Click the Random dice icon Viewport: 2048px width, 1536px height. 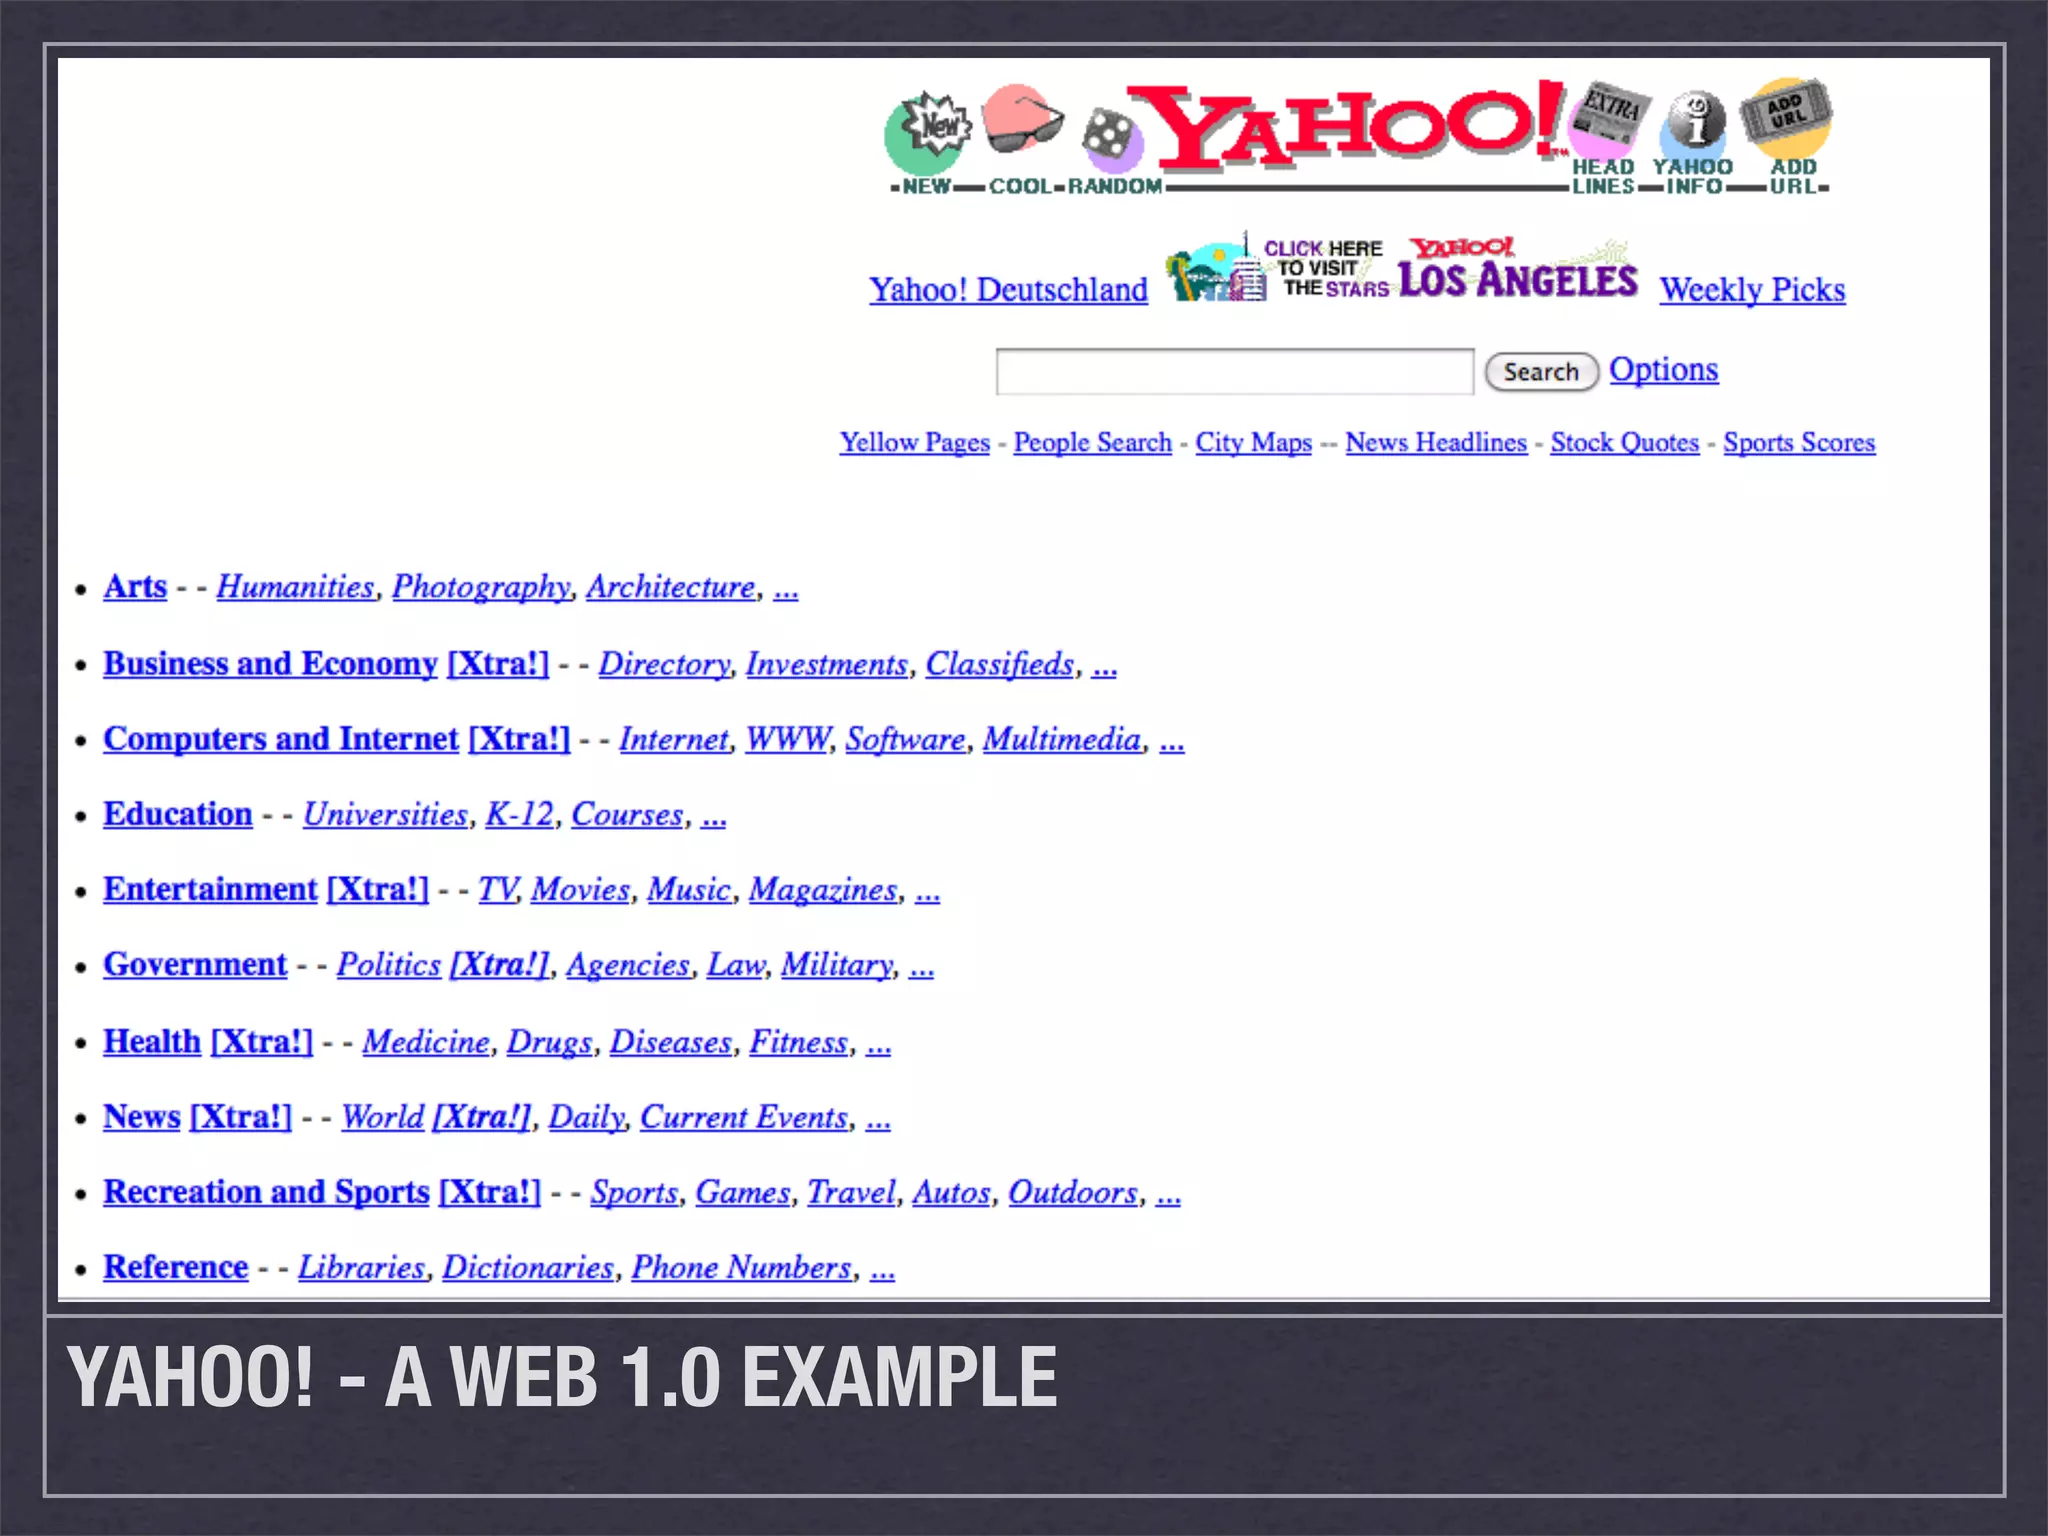pos(1113,139)
